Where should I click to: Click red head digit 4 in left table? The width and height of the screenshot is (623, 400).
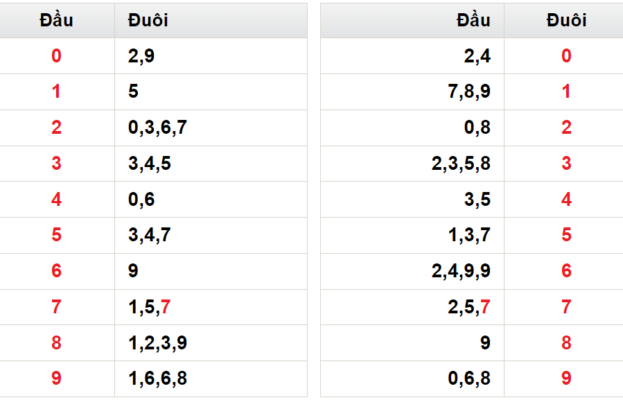56,199
